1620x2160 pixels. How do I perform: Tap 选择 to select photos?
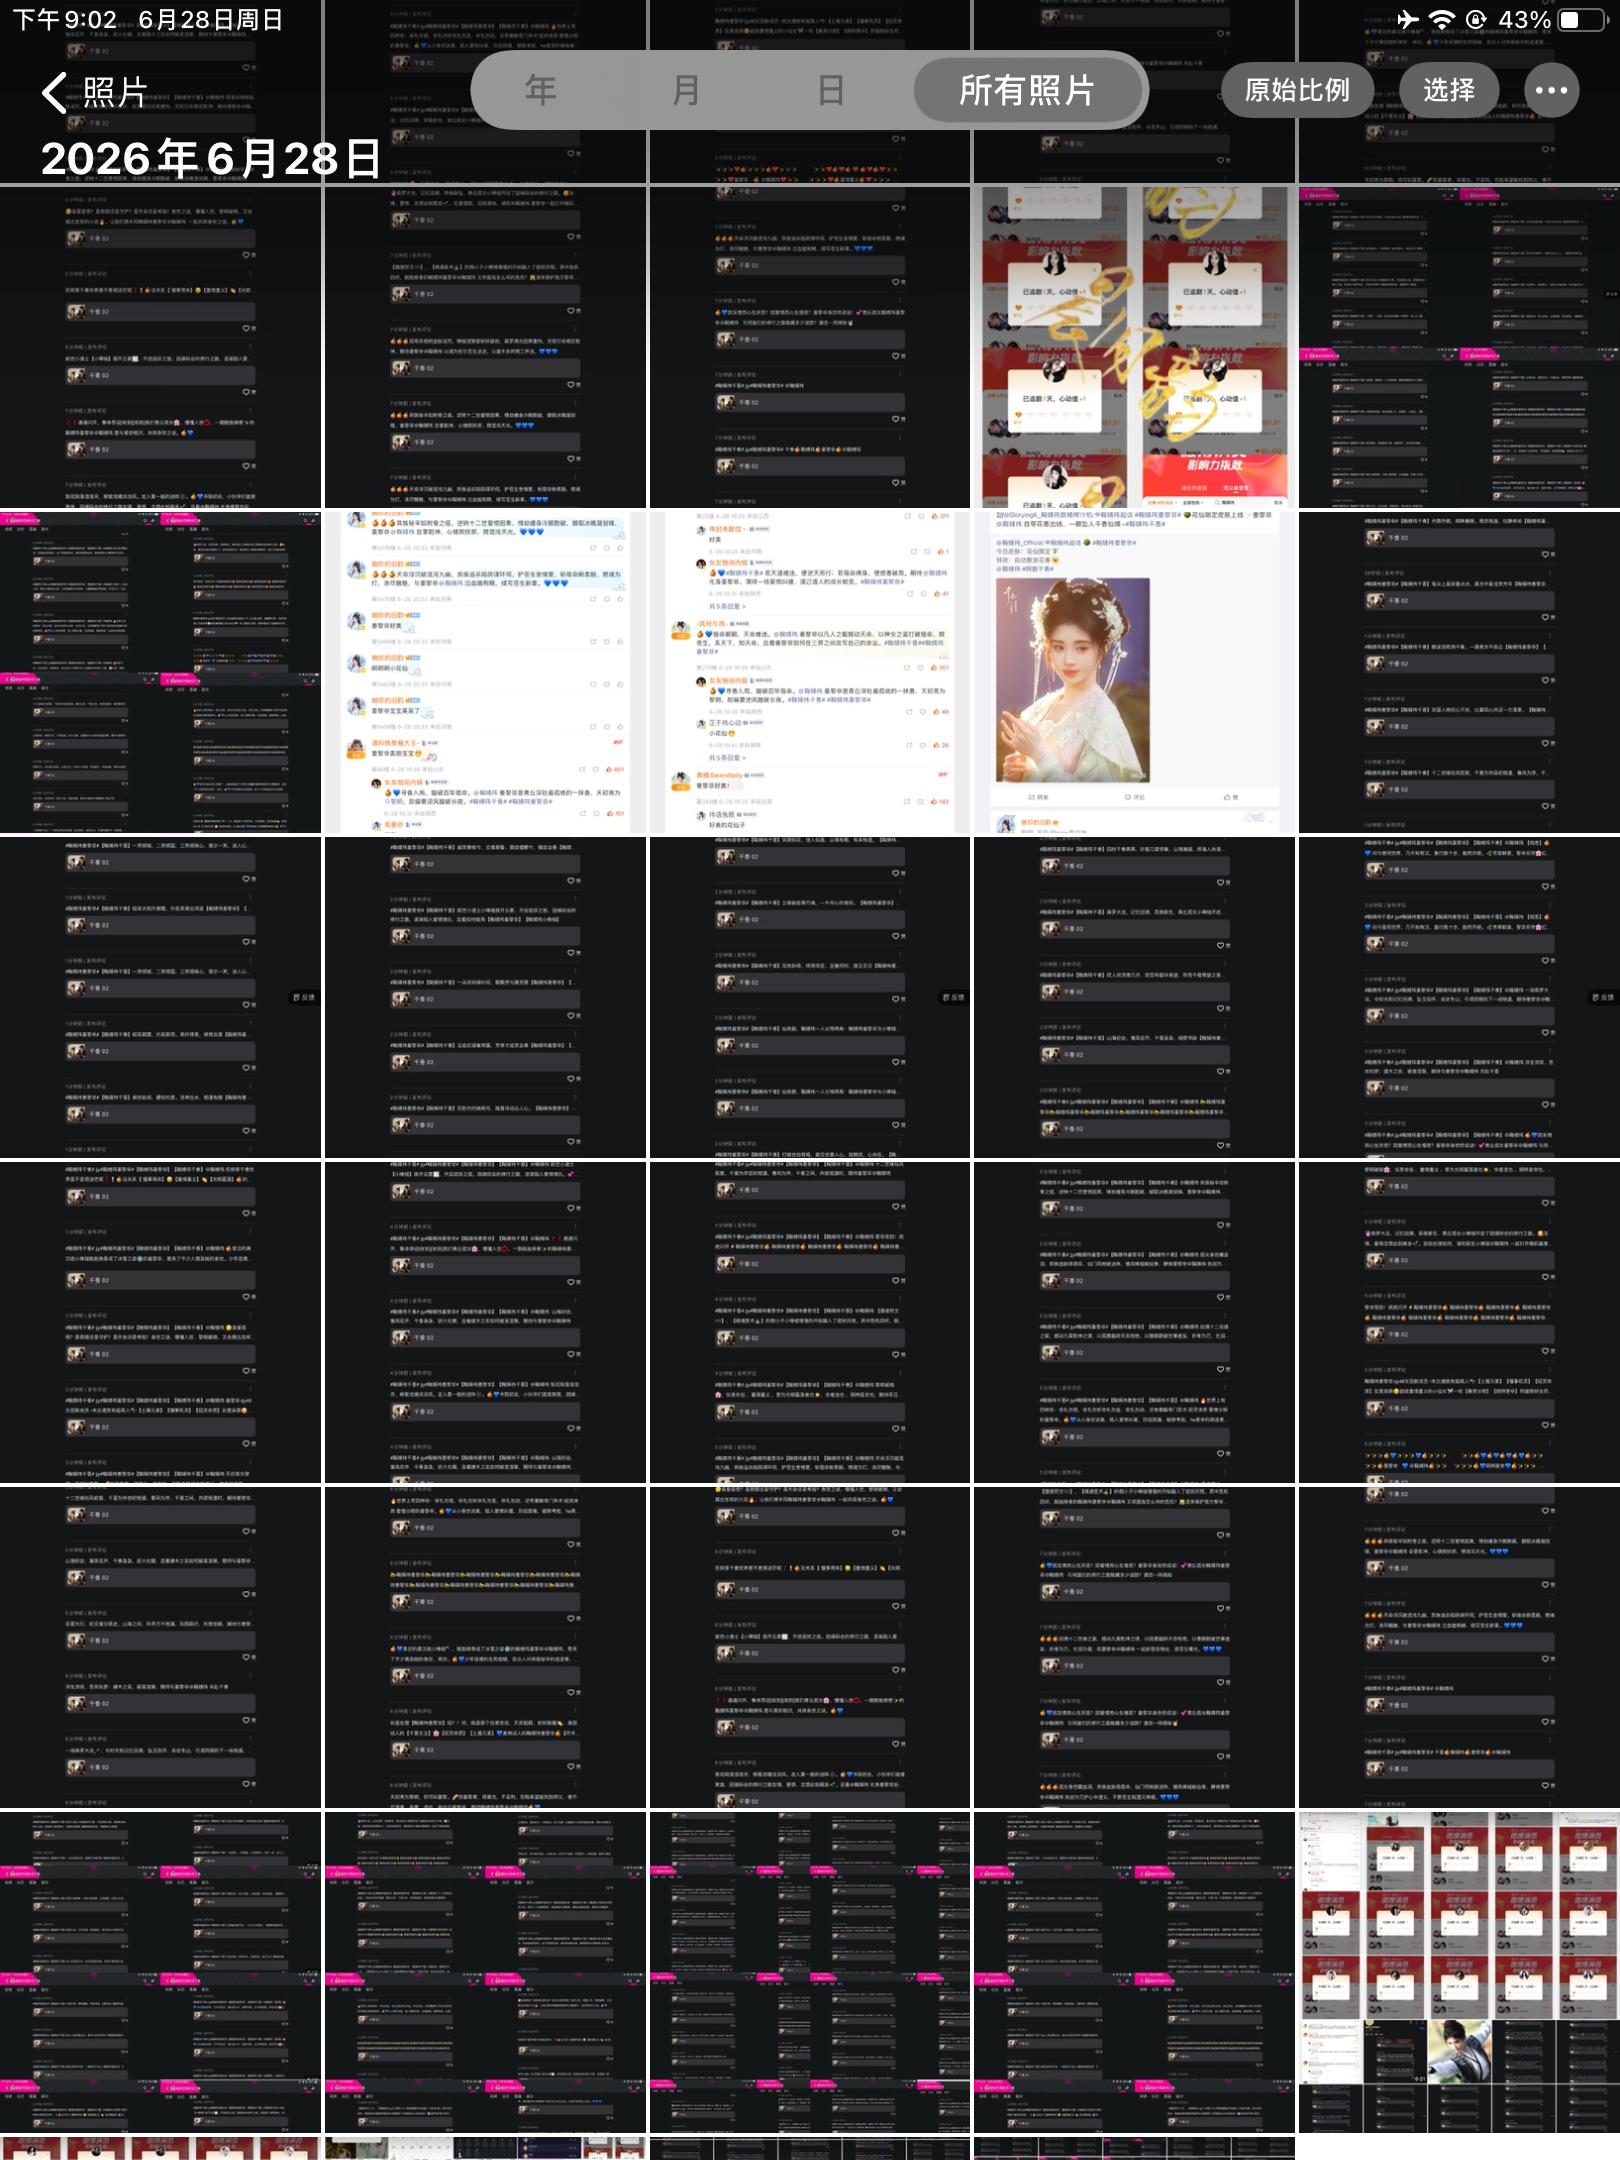(1449, 91)
